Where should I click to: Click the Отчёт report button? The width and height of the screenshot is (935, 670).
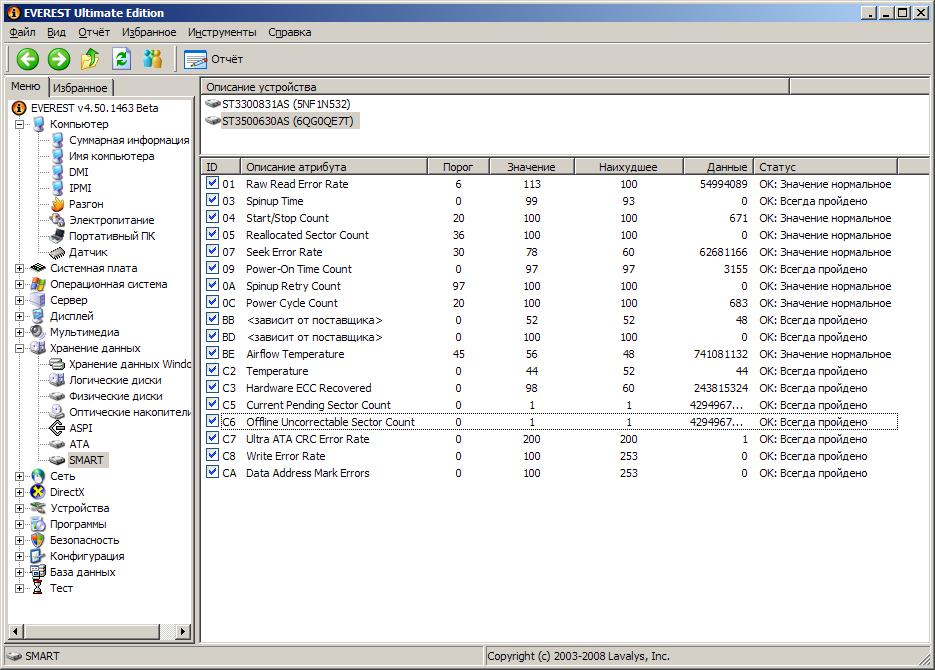pyautogui.click(x=214, y=59)
